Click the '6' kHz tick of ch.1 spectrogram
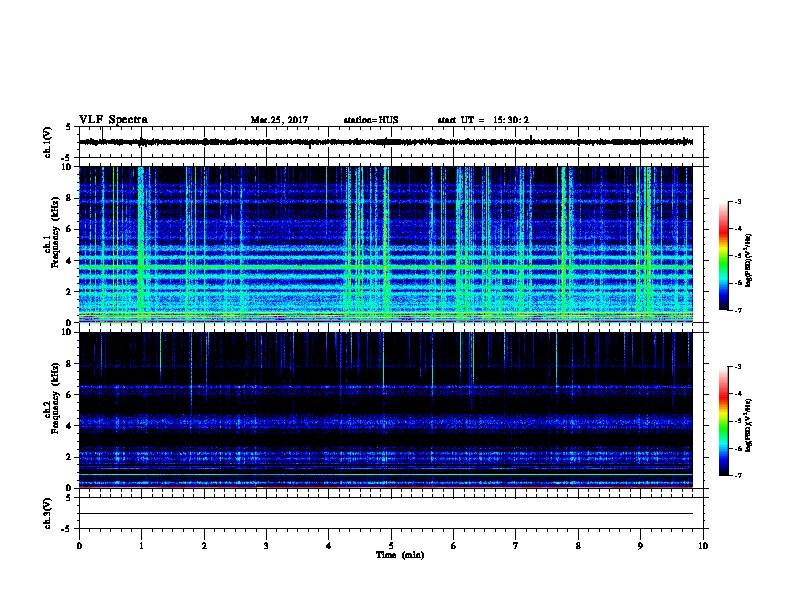This screenshot has width=792, height=612. (70, 229)
